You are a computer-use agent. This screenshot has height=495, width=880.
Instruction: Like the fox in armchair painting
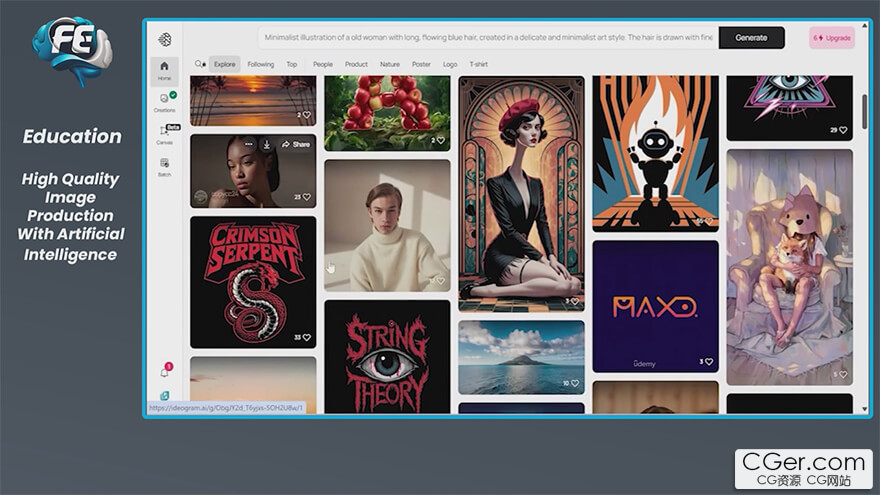pyautogui.click(x=843, y=374)
